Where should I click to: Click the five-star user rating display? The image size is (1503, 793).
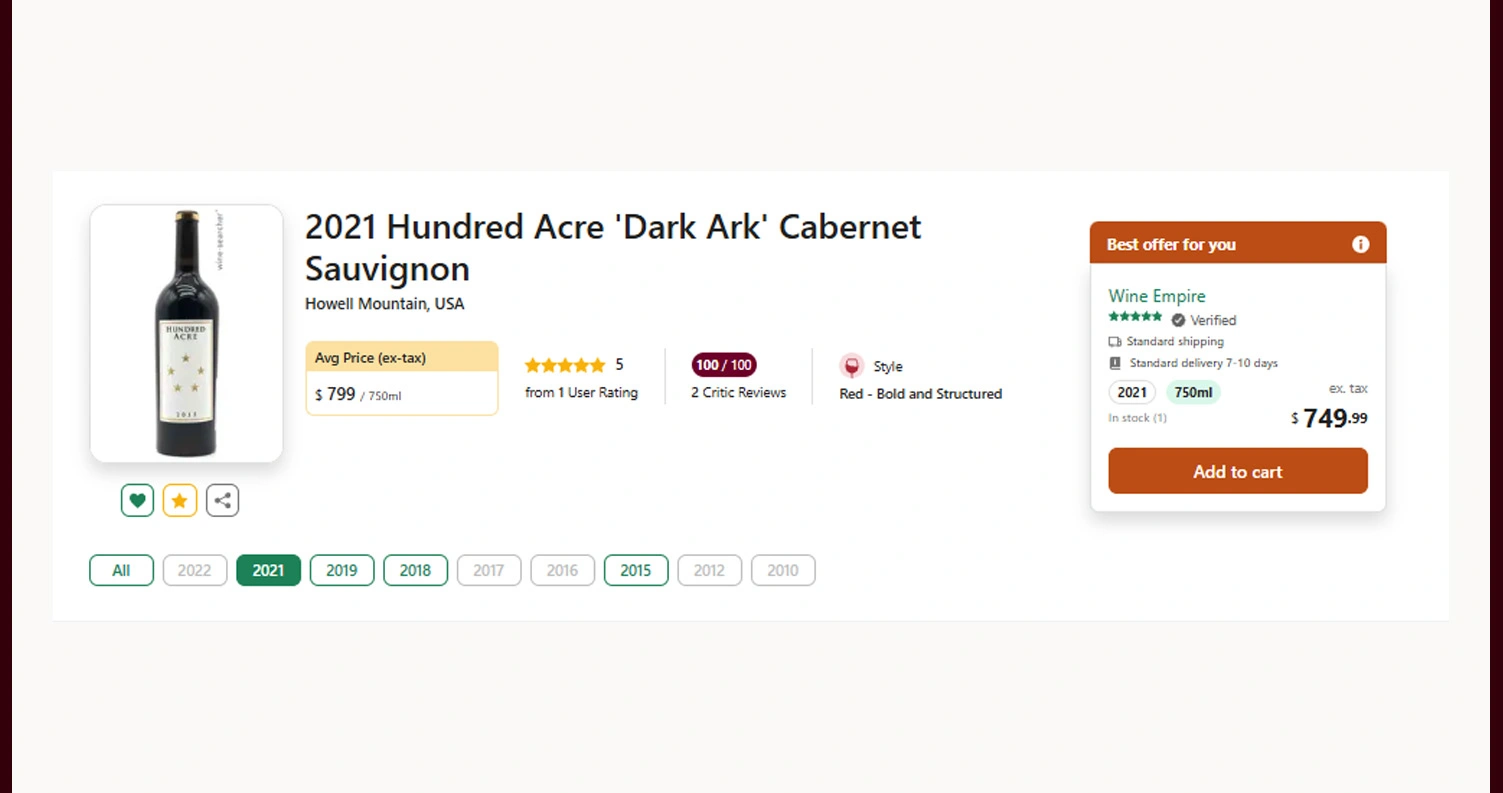click(x=565, y=365)
